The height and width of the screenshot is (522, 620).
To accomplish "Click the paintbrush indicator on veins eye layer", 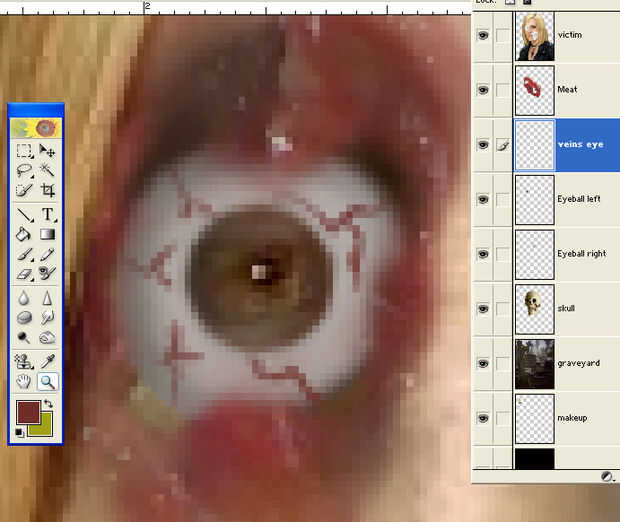I will point(503,145).
